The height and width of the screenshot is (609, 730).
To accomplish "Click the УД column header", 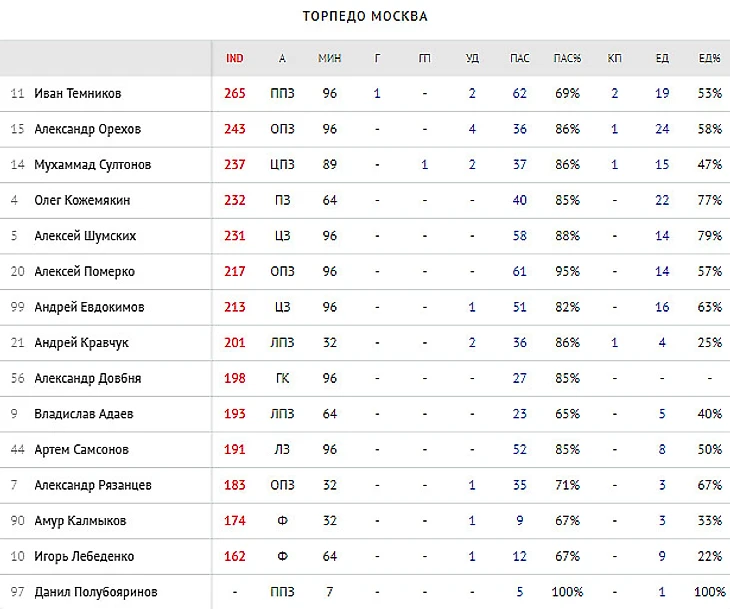I will pyautogui.click(x=472, y=58).
